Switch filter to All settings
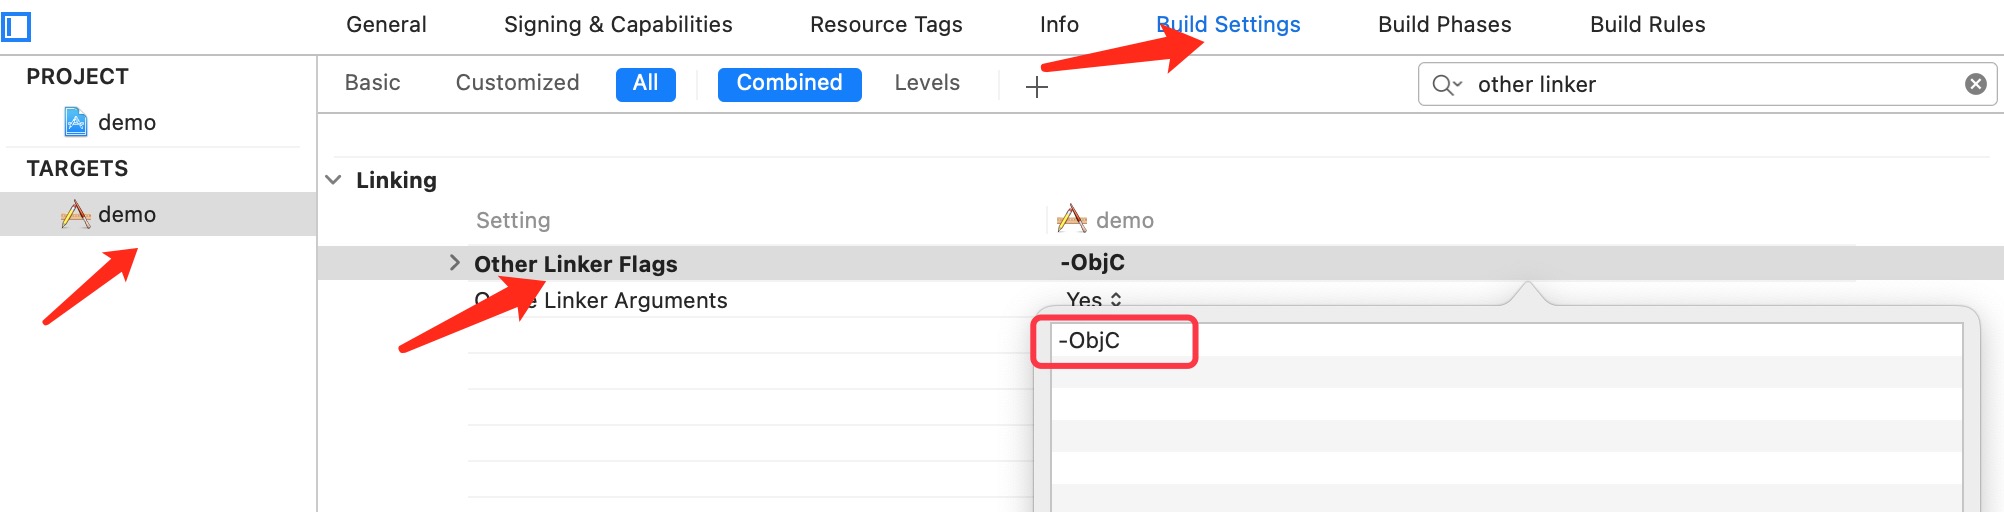 (x=646, y=84)
